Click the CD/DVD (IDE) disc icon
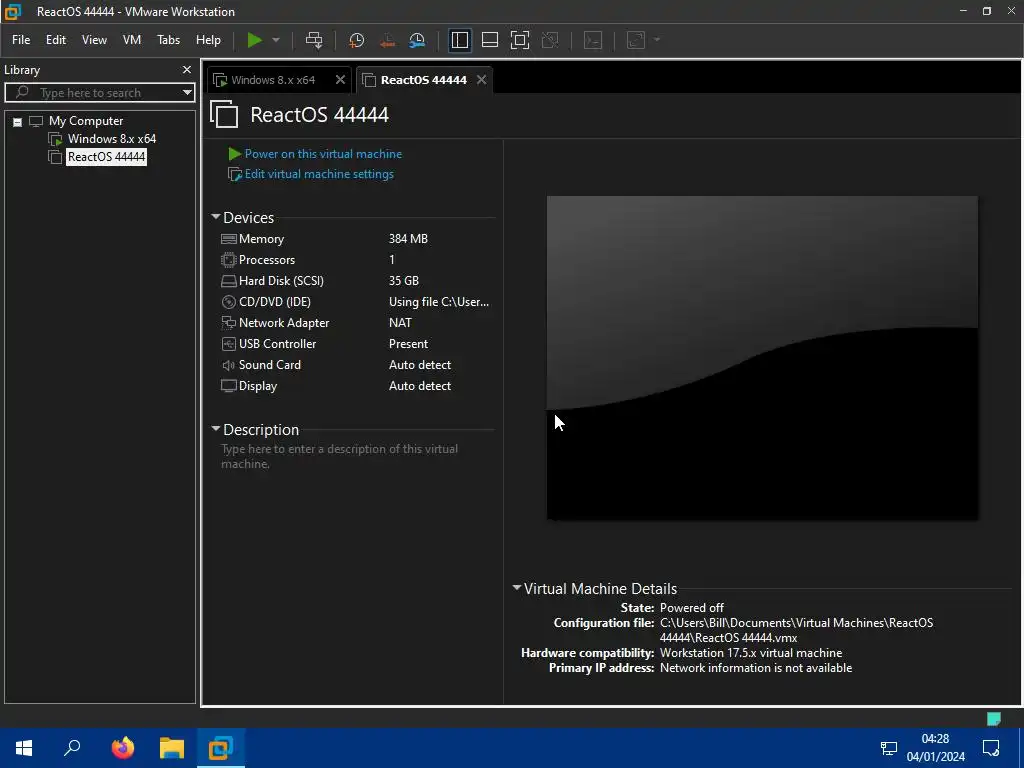 click(x=229, y=302)
